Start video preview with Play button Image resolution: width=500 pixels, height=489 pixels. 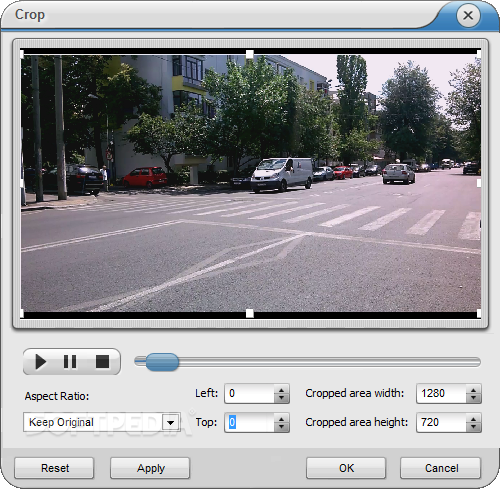click(x=40, y=362)
